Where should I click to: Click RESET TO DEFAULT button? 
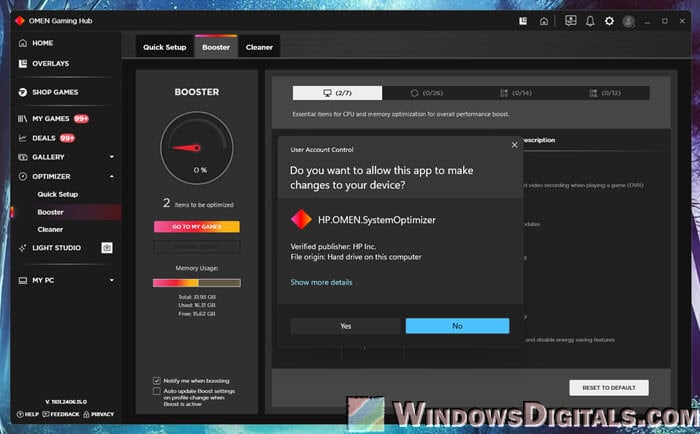609,388
